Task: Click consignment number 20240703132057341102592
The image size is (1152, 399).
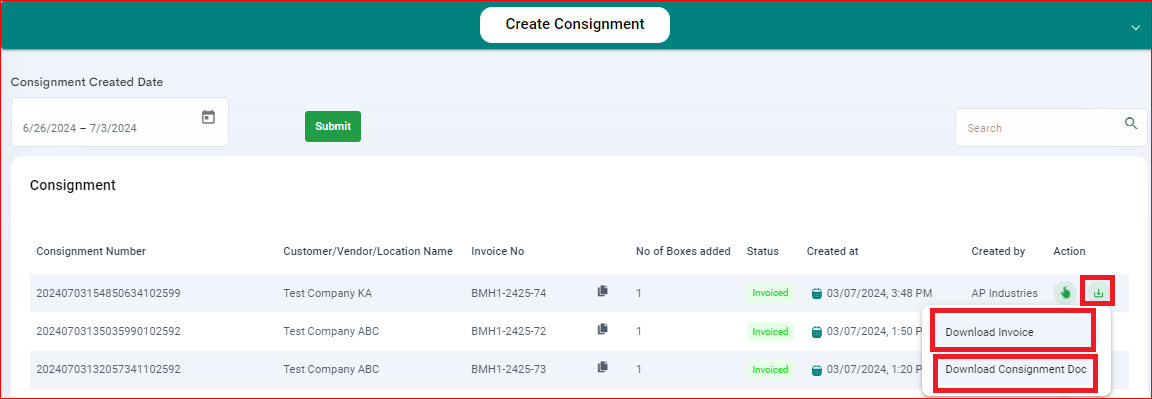Action: point(108,370)
